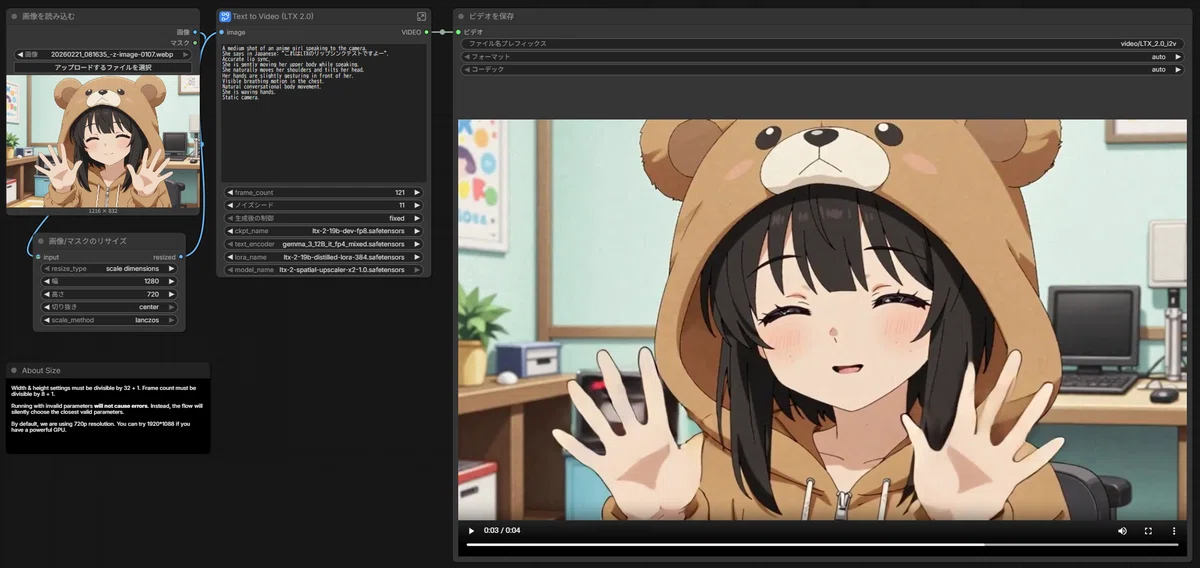This screenshot has width=1200, height=568.
Task: Click the 画像を読み込む node title
Action: [48, 17]
